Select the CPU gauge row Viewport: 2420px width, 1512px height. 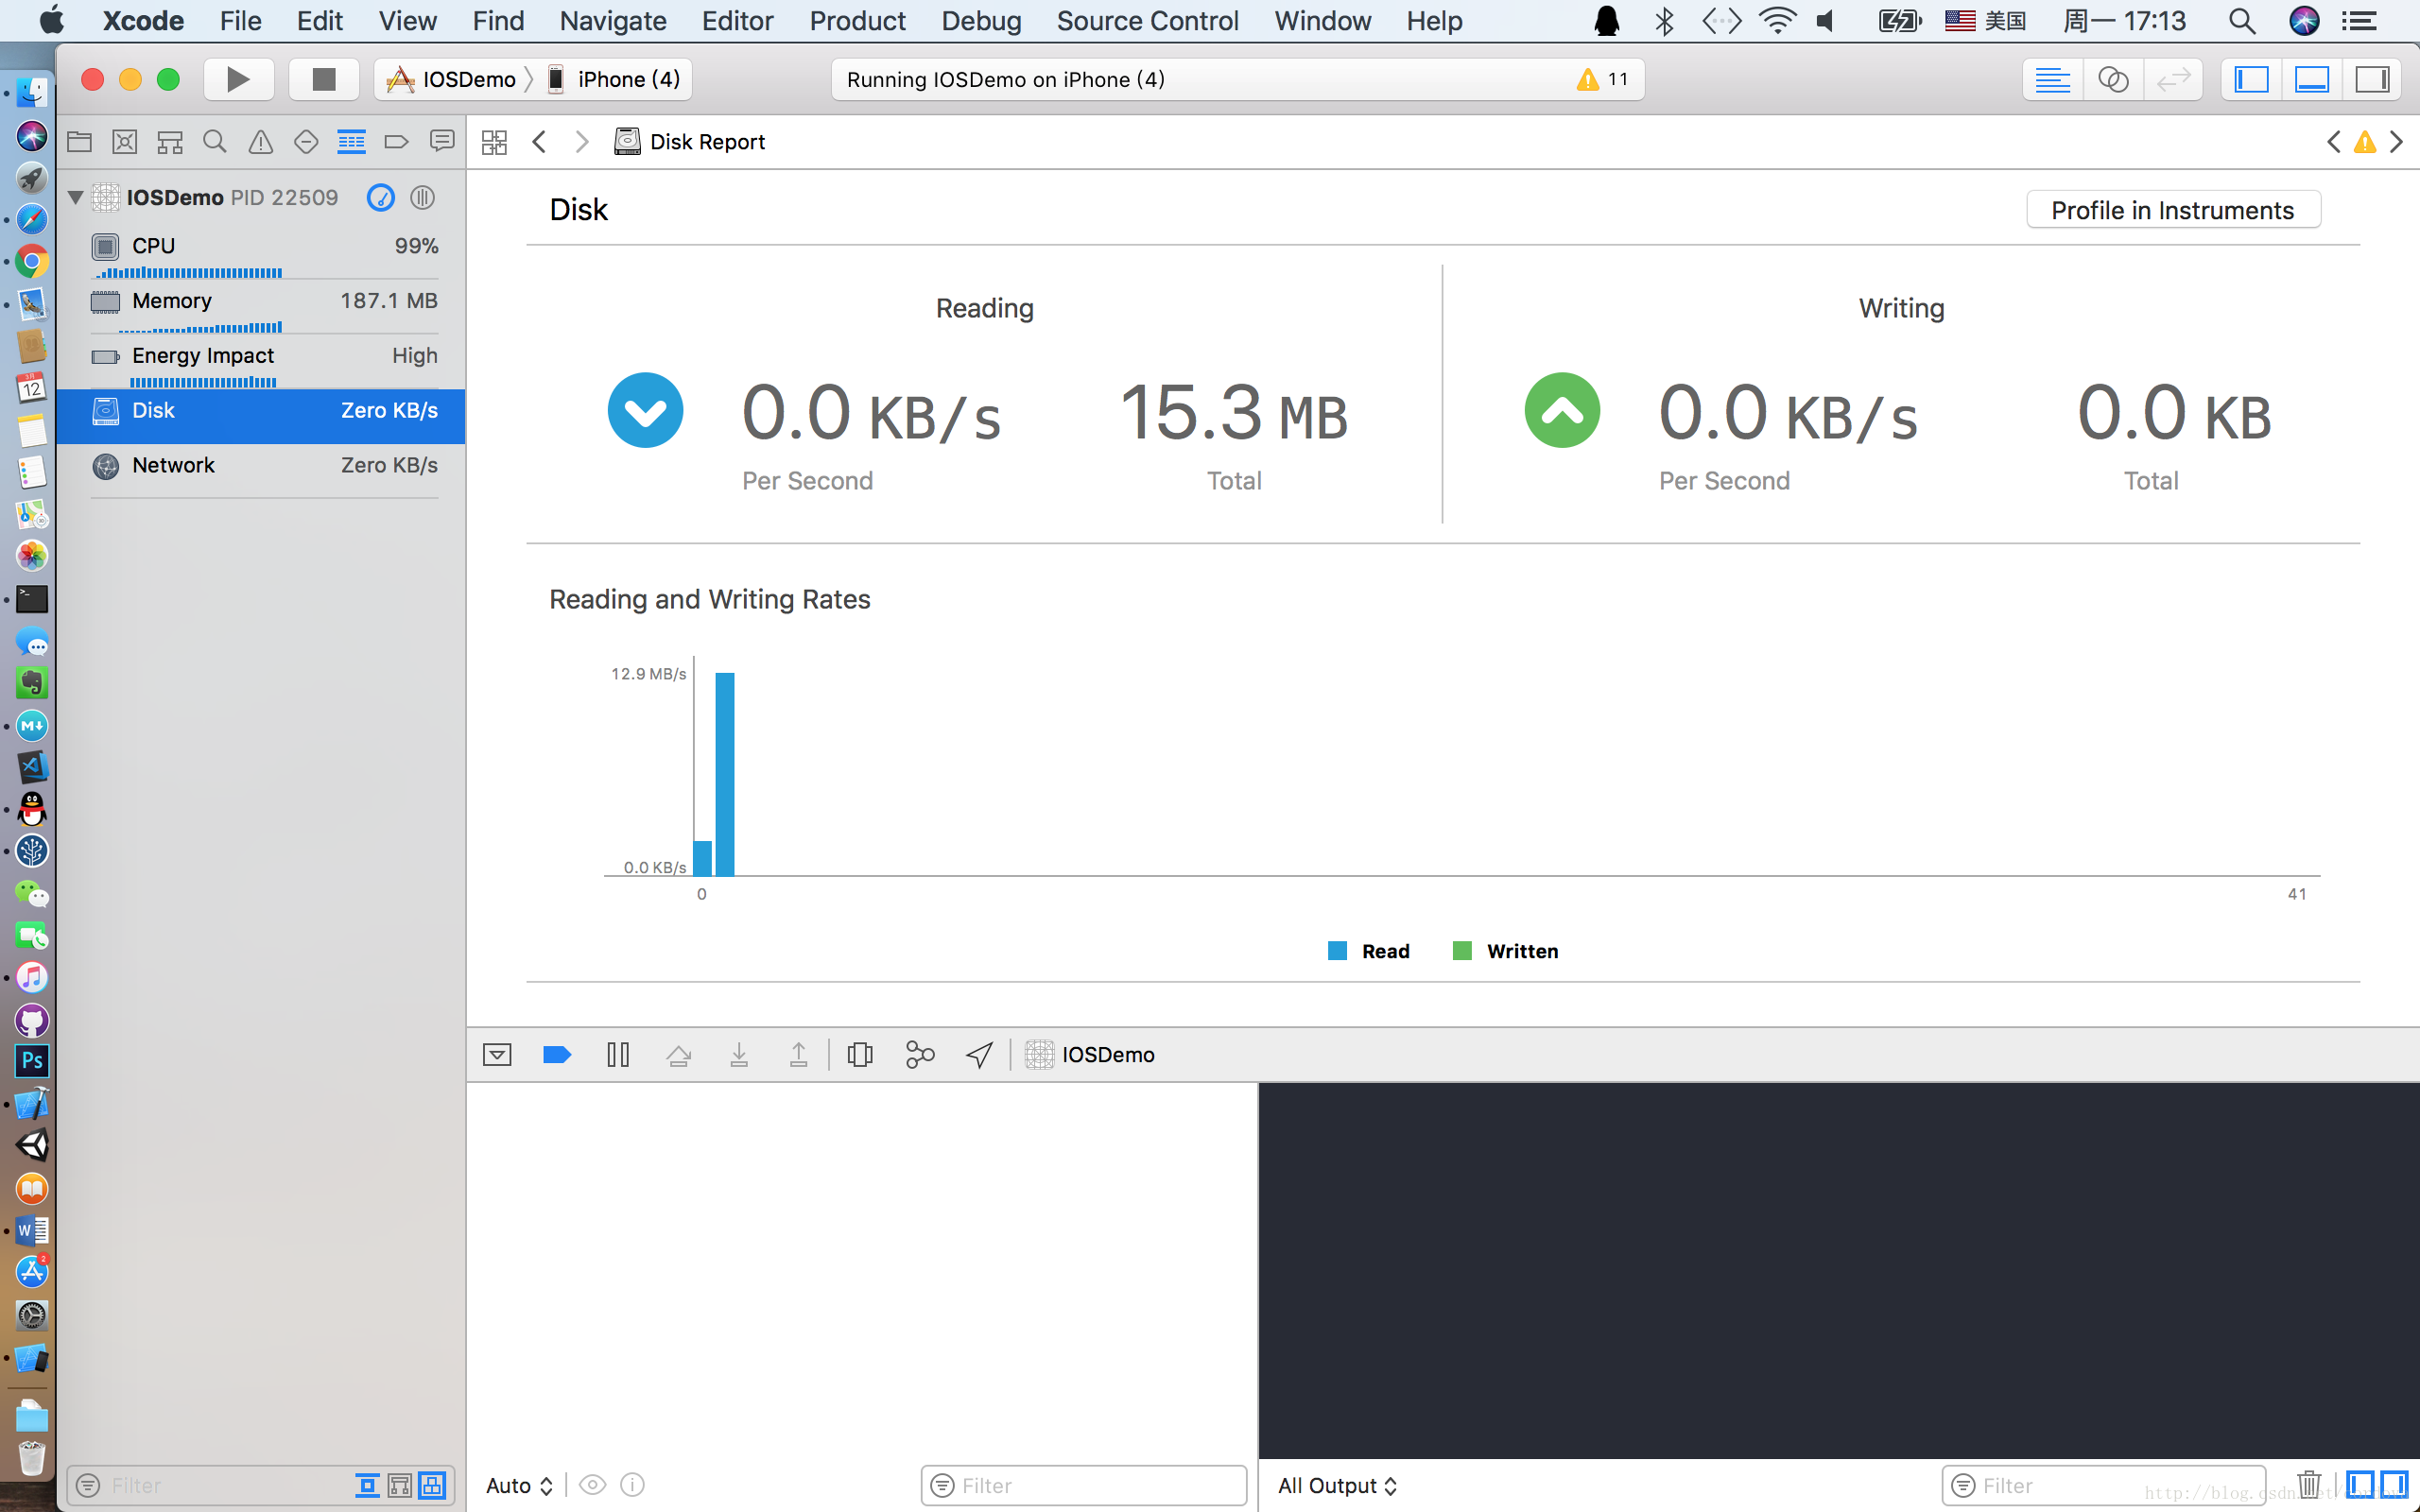(262, 252)
